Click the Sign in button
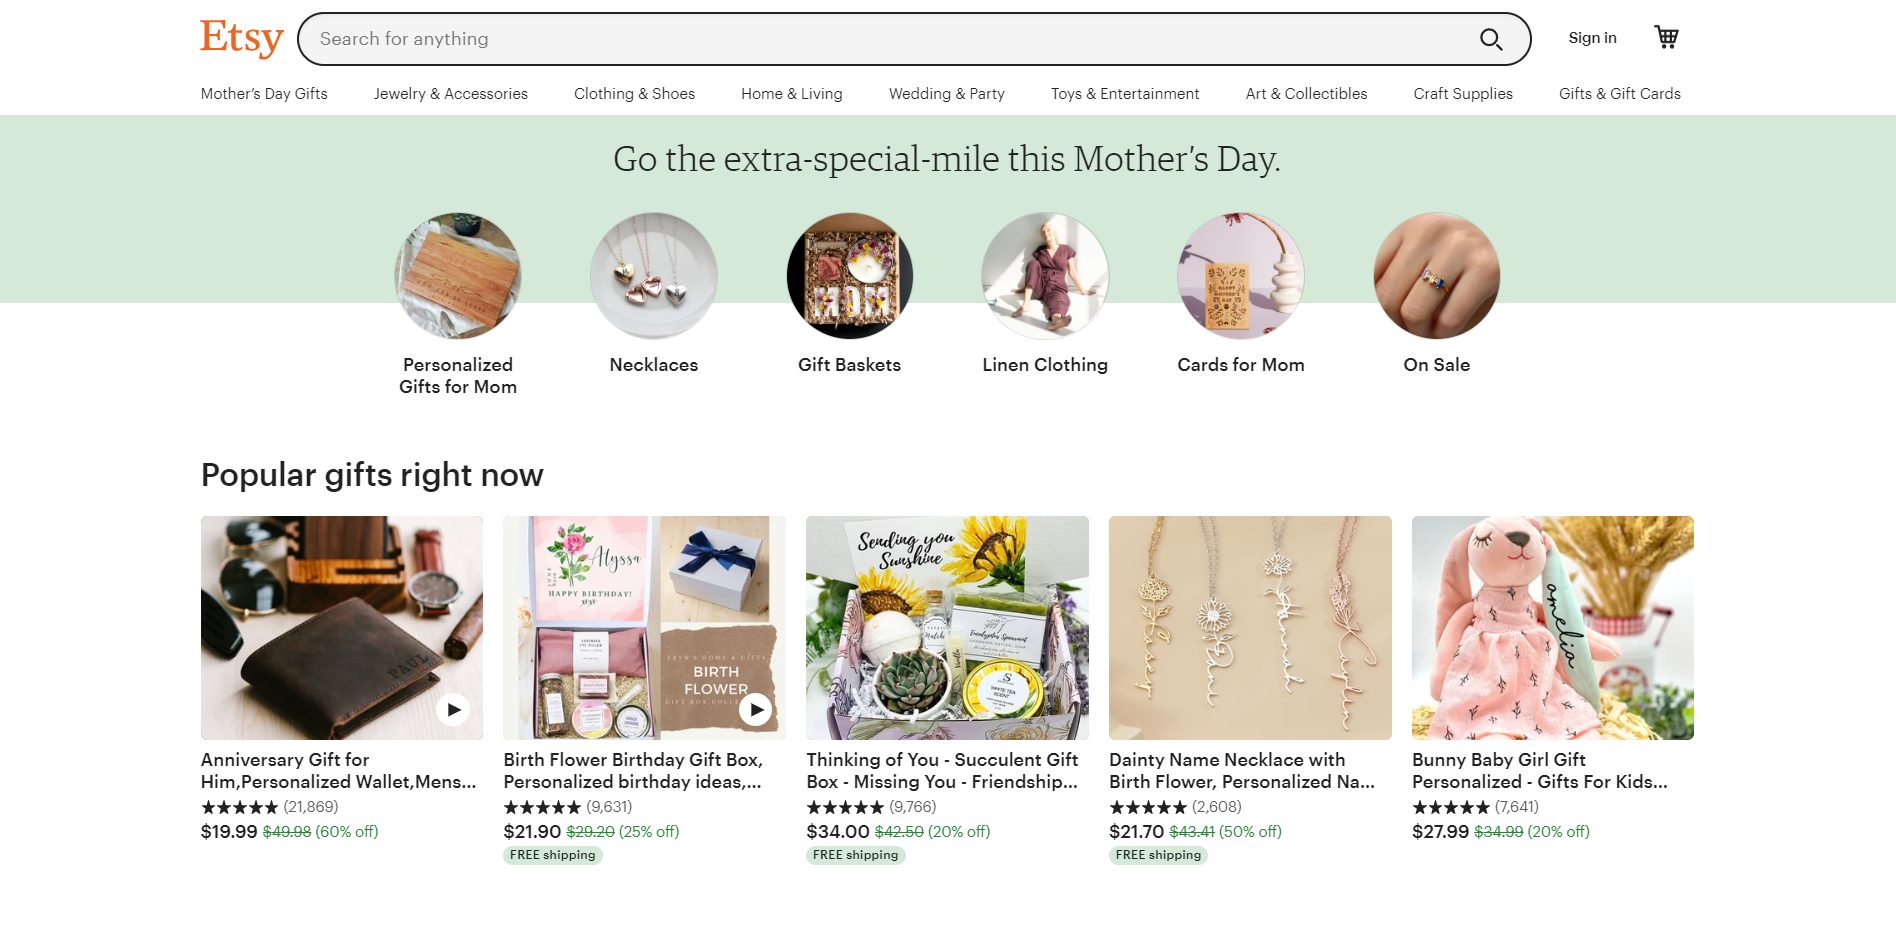Image resolution: width=1896 pixels, height=927 pixels. pos(1591,37)
